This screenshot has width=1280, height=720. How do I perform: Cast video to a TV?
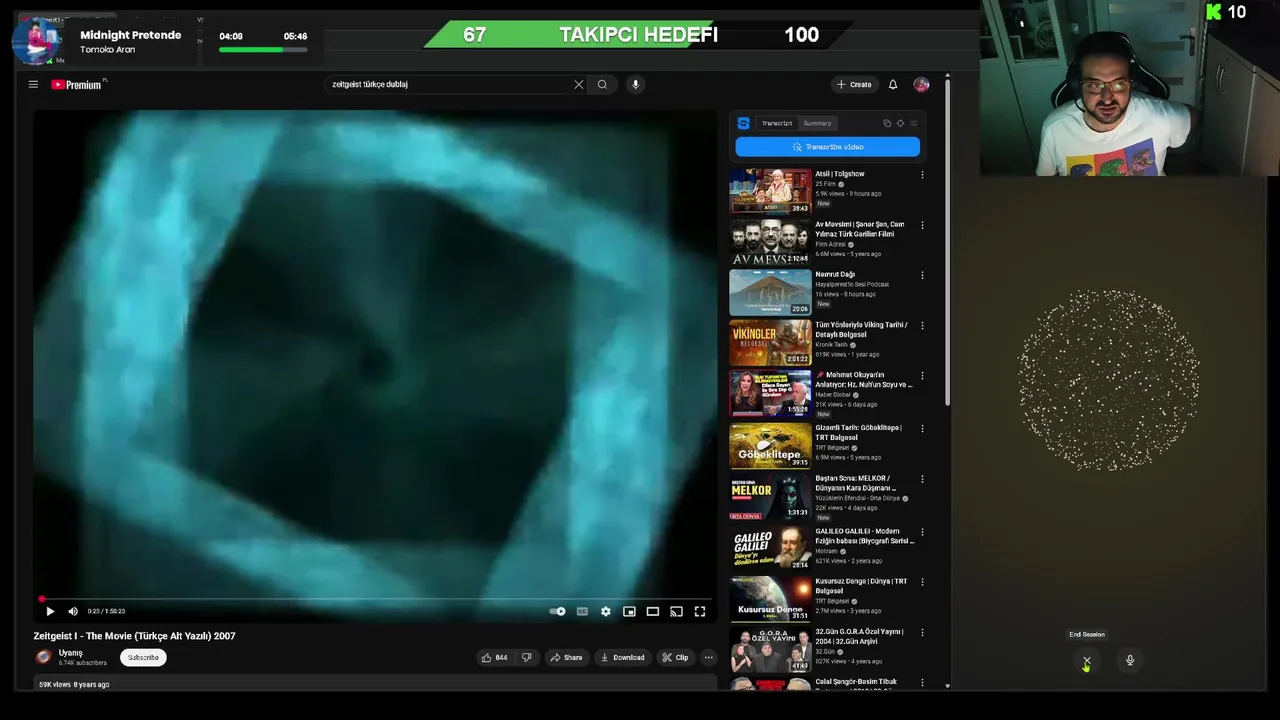[x=676, y=611]
